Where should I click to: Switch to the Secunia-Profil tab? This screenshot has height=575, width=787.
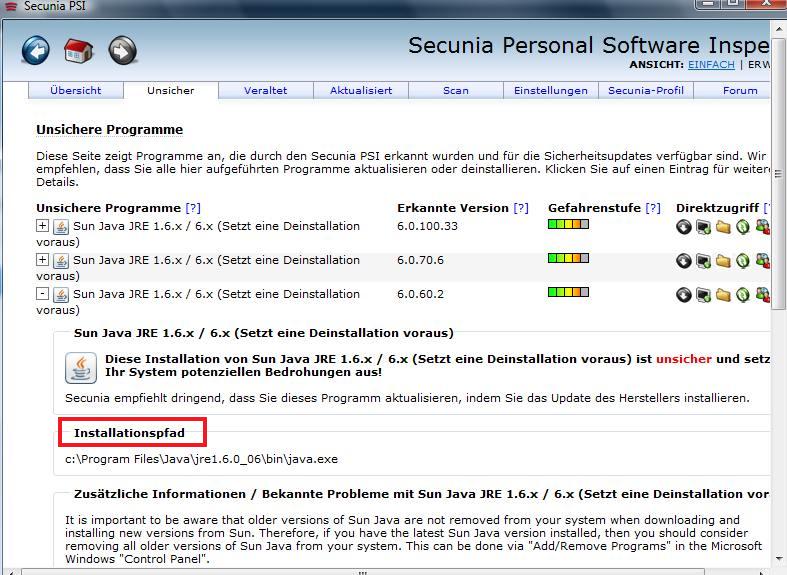coord(646,90)
